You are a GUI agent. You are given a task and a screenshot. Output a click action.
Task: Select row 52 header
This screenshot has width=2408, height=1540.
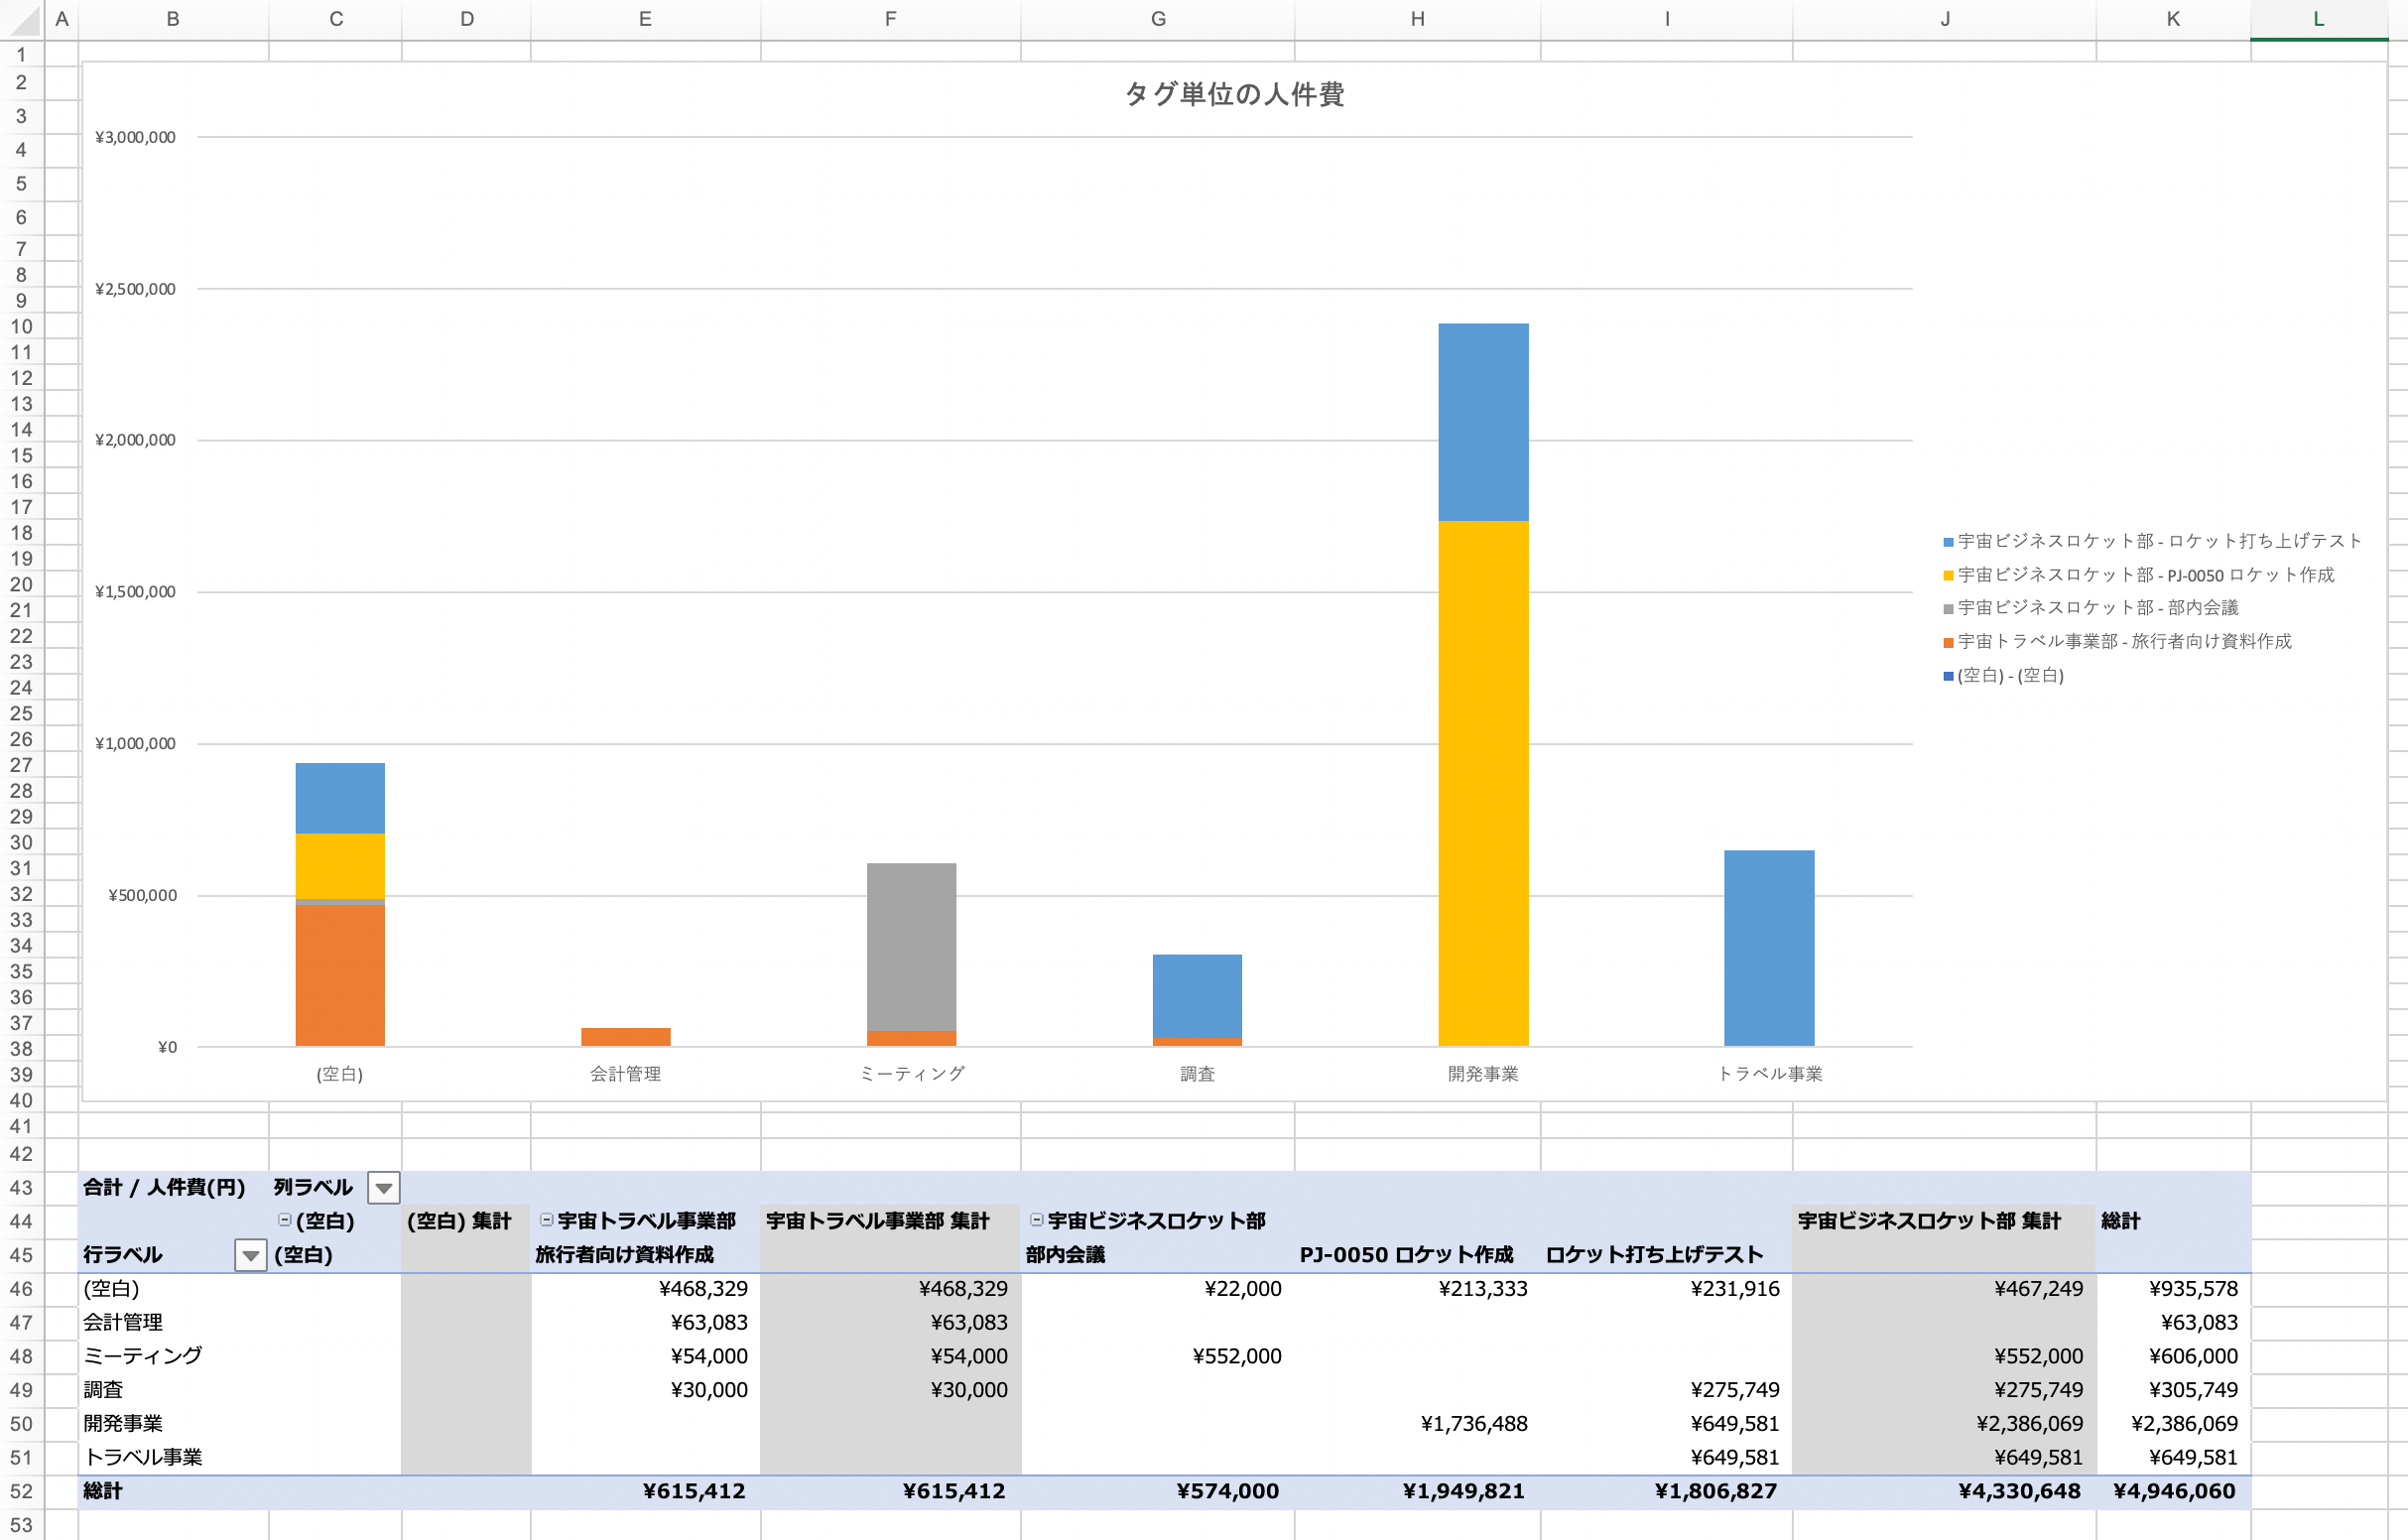[x=21, y=1491]
